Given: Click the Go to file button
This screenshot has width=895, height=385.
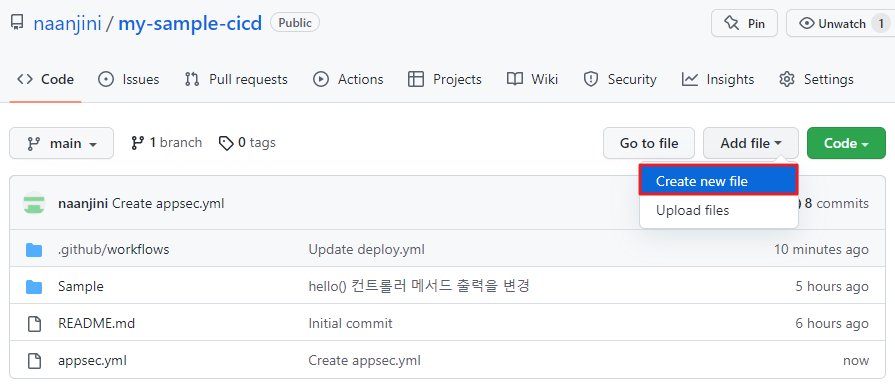Looking at the screenshot, I should pos(649,143).
